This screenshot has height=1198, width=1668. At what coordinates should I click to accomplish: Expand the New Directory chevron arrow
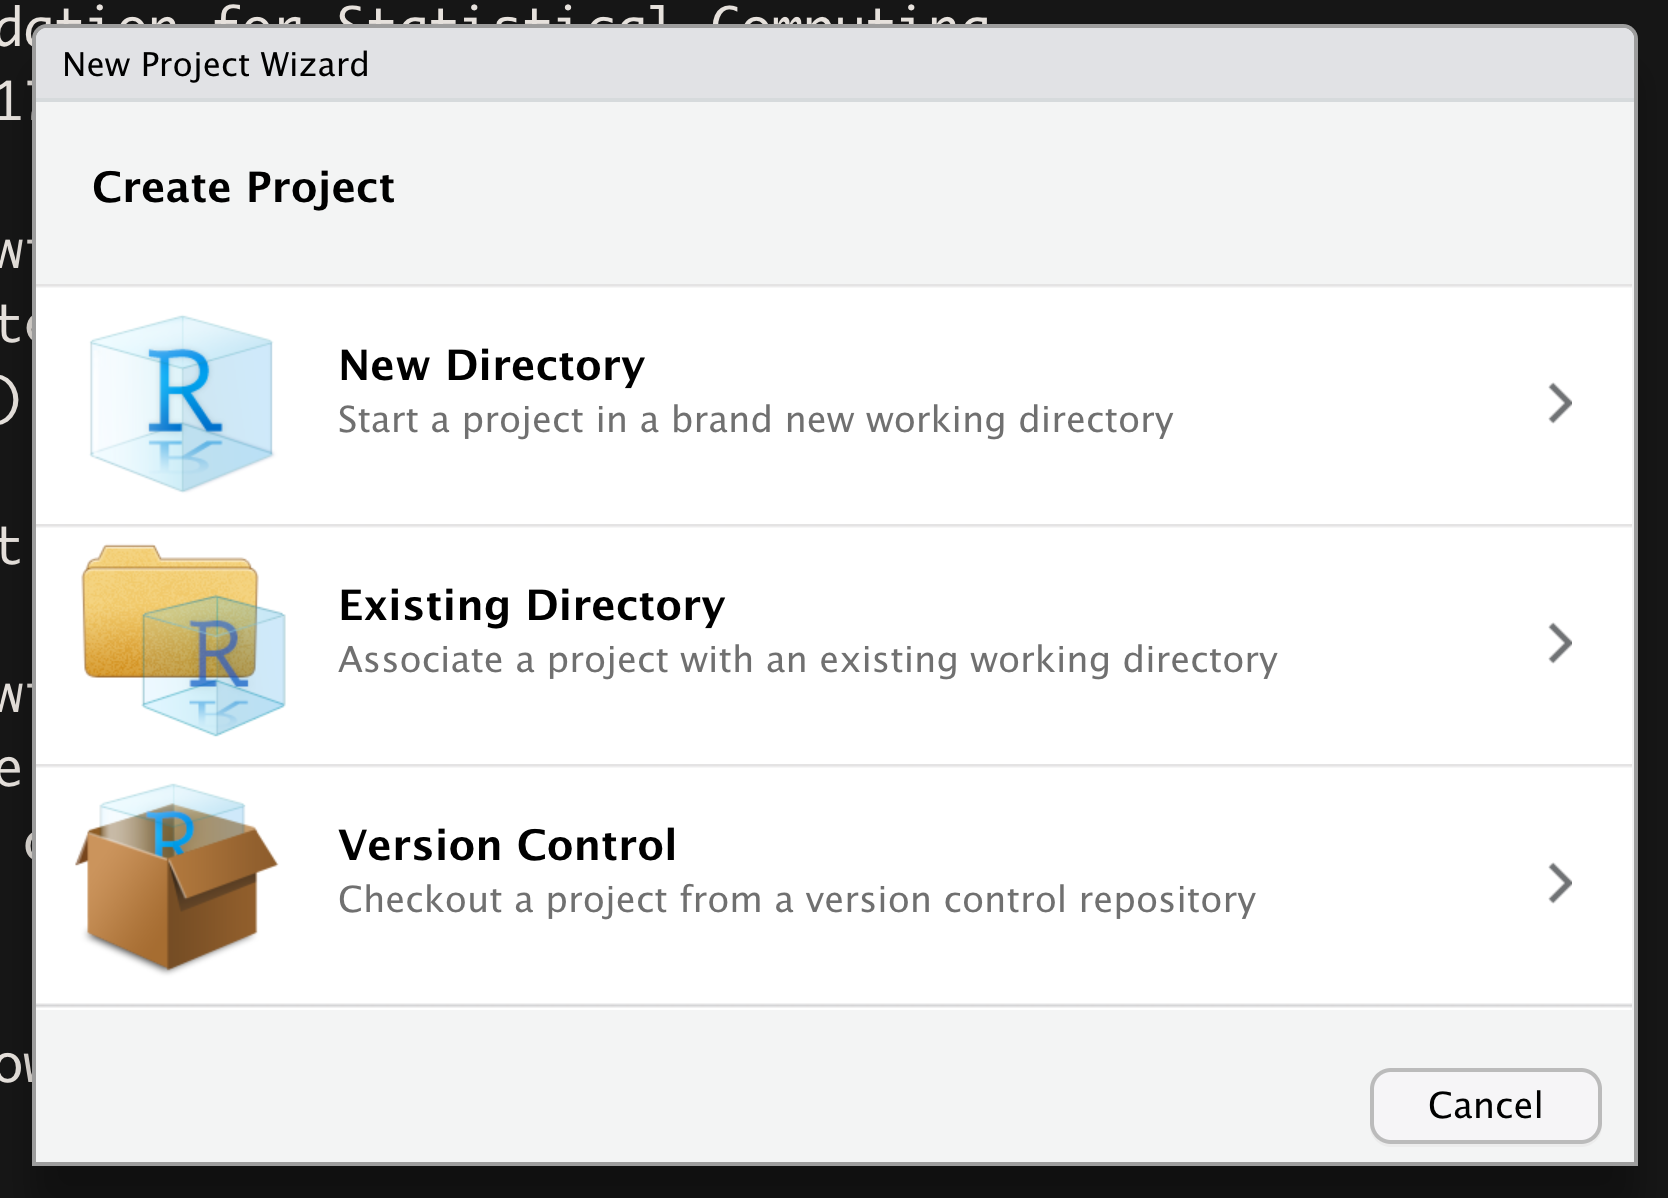pos(1560,403)
